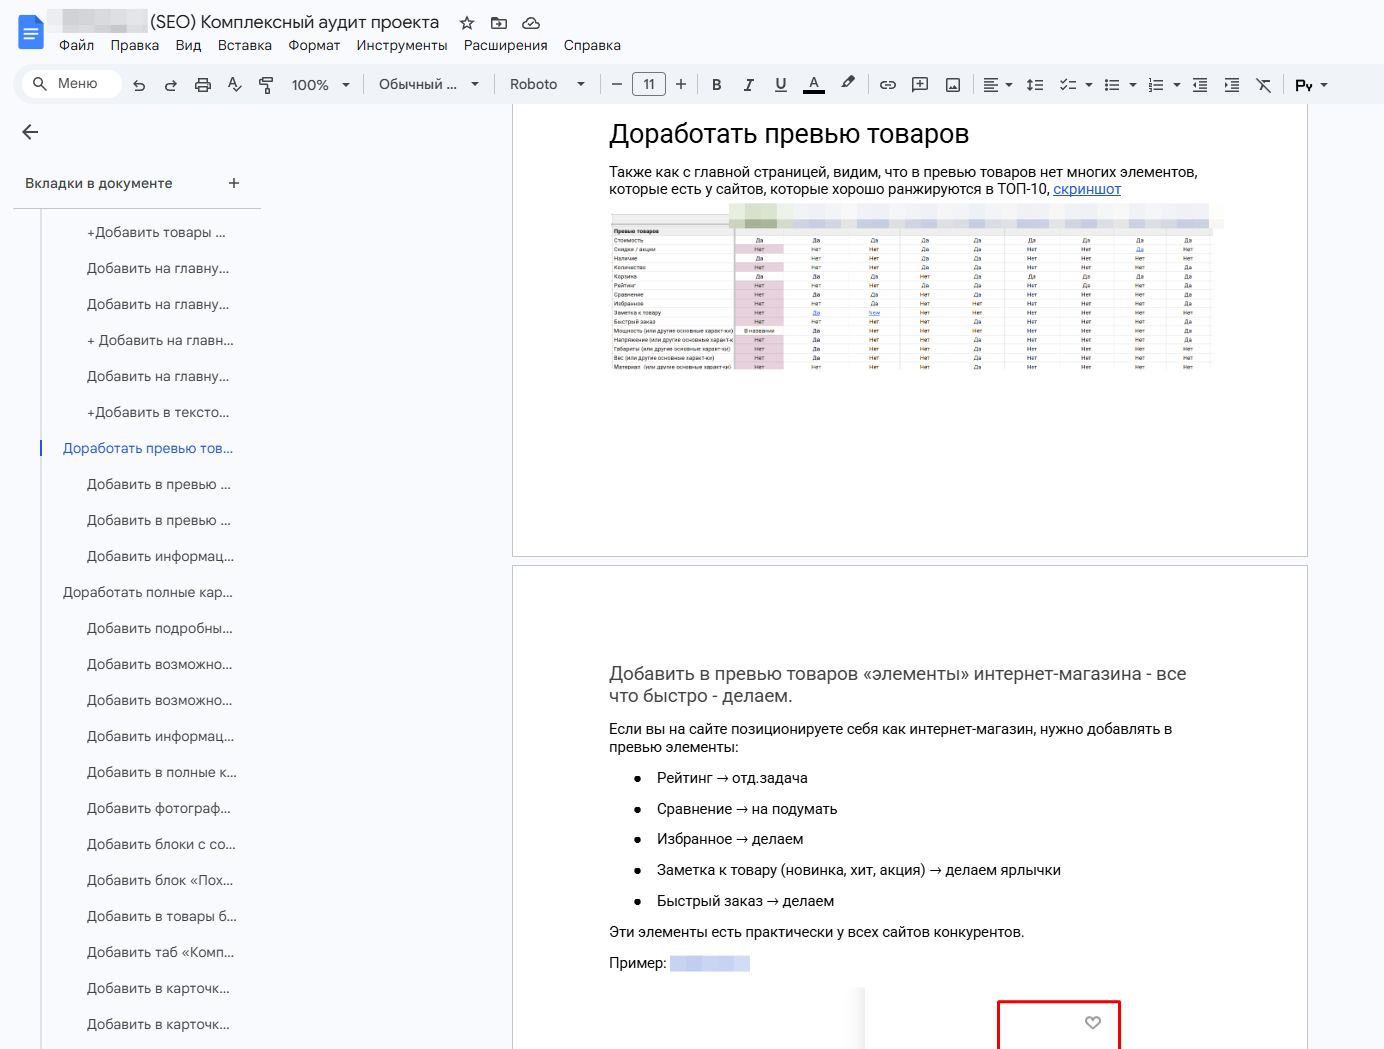Image resolution: width=1384 pixels, height=1049 pixels.
Task: Expand the paragraph style dropdown
Action: 428,85
